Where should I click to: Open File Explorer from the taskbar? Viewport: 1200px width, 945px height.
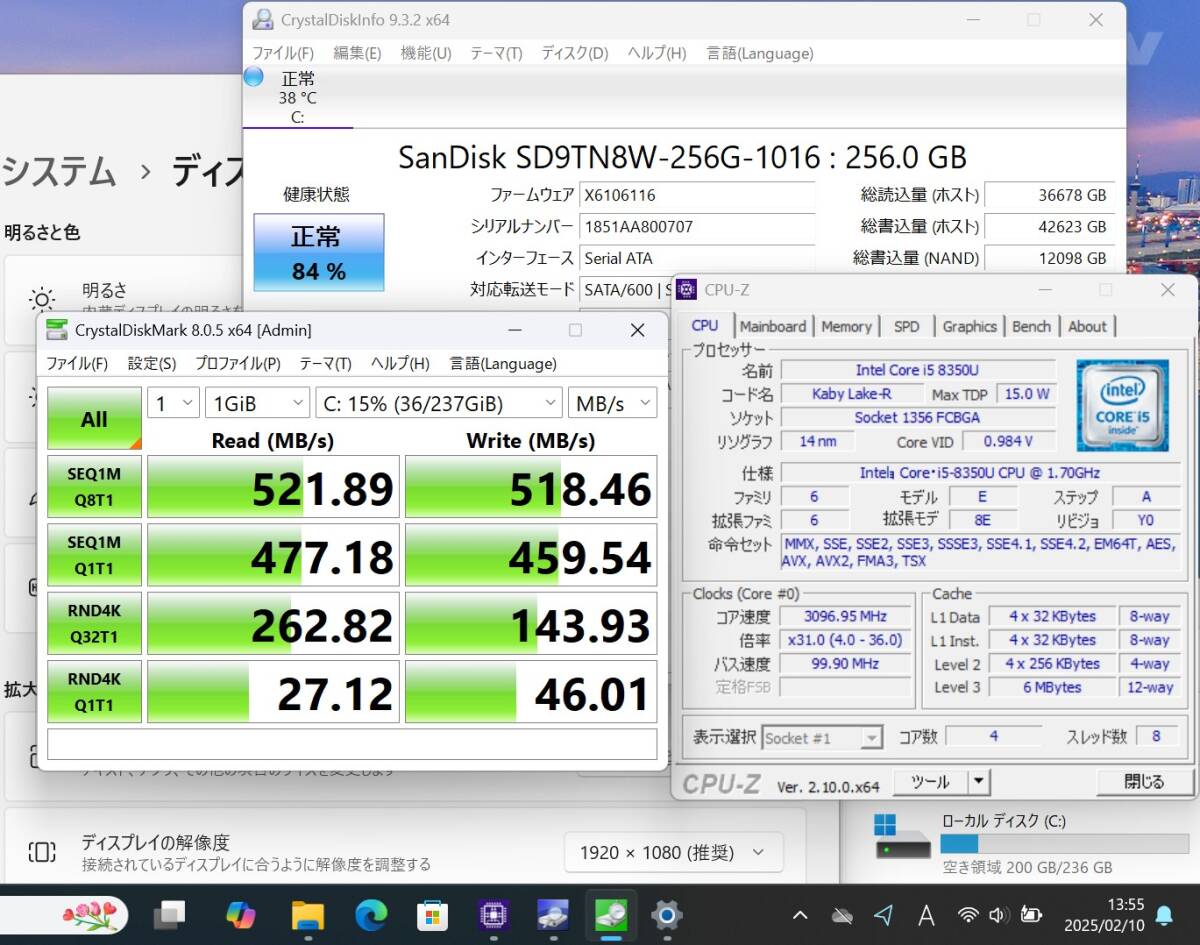point(308,914)
